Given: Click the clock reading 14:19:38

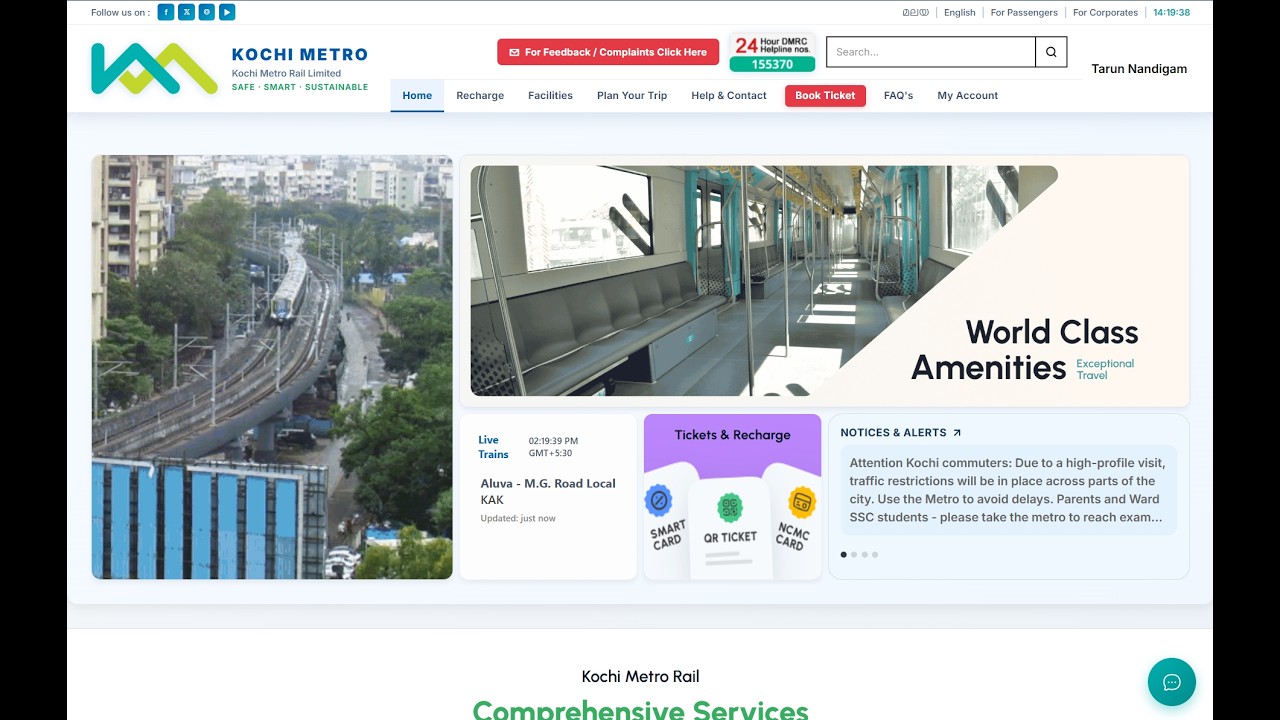Looking at the screenshot, I should pyautogui.click(x=1171, y=13).
